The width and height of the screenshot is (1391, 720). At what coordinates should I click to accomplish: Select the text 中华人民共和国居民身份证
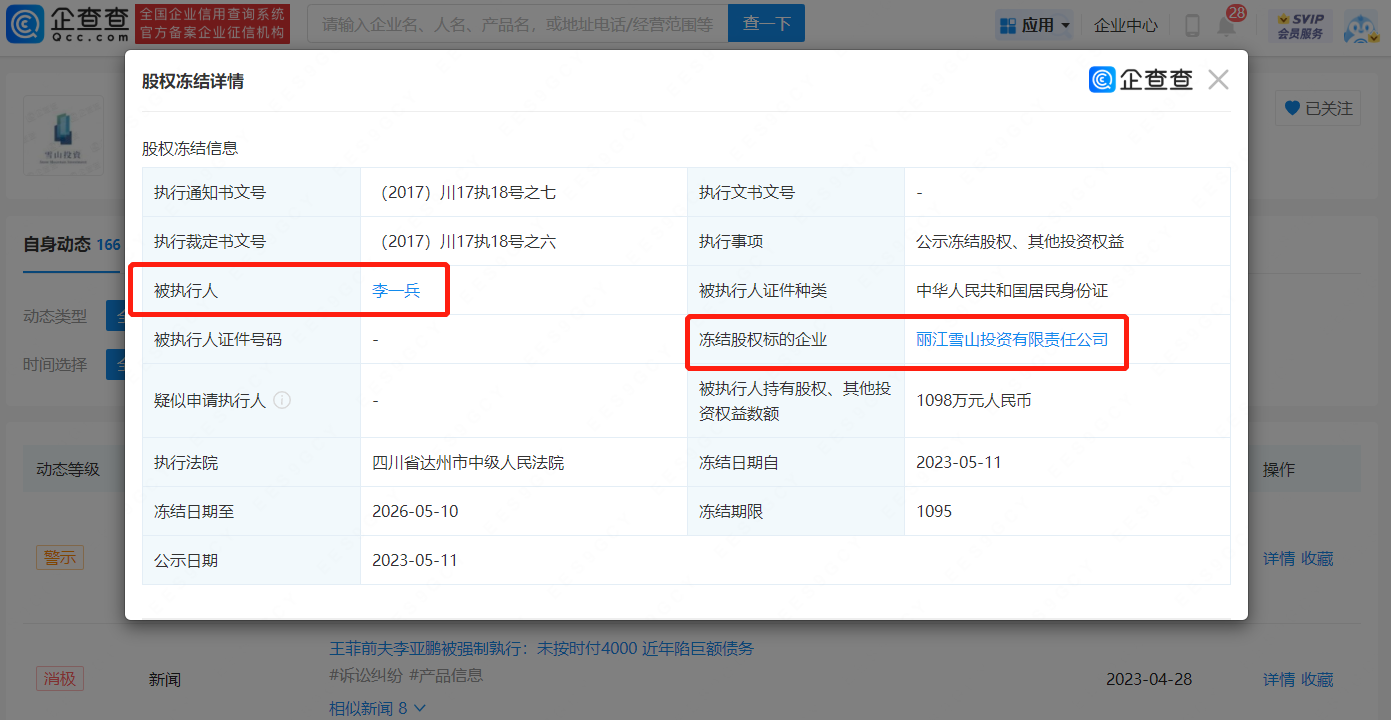click(x=1012, y=291)
